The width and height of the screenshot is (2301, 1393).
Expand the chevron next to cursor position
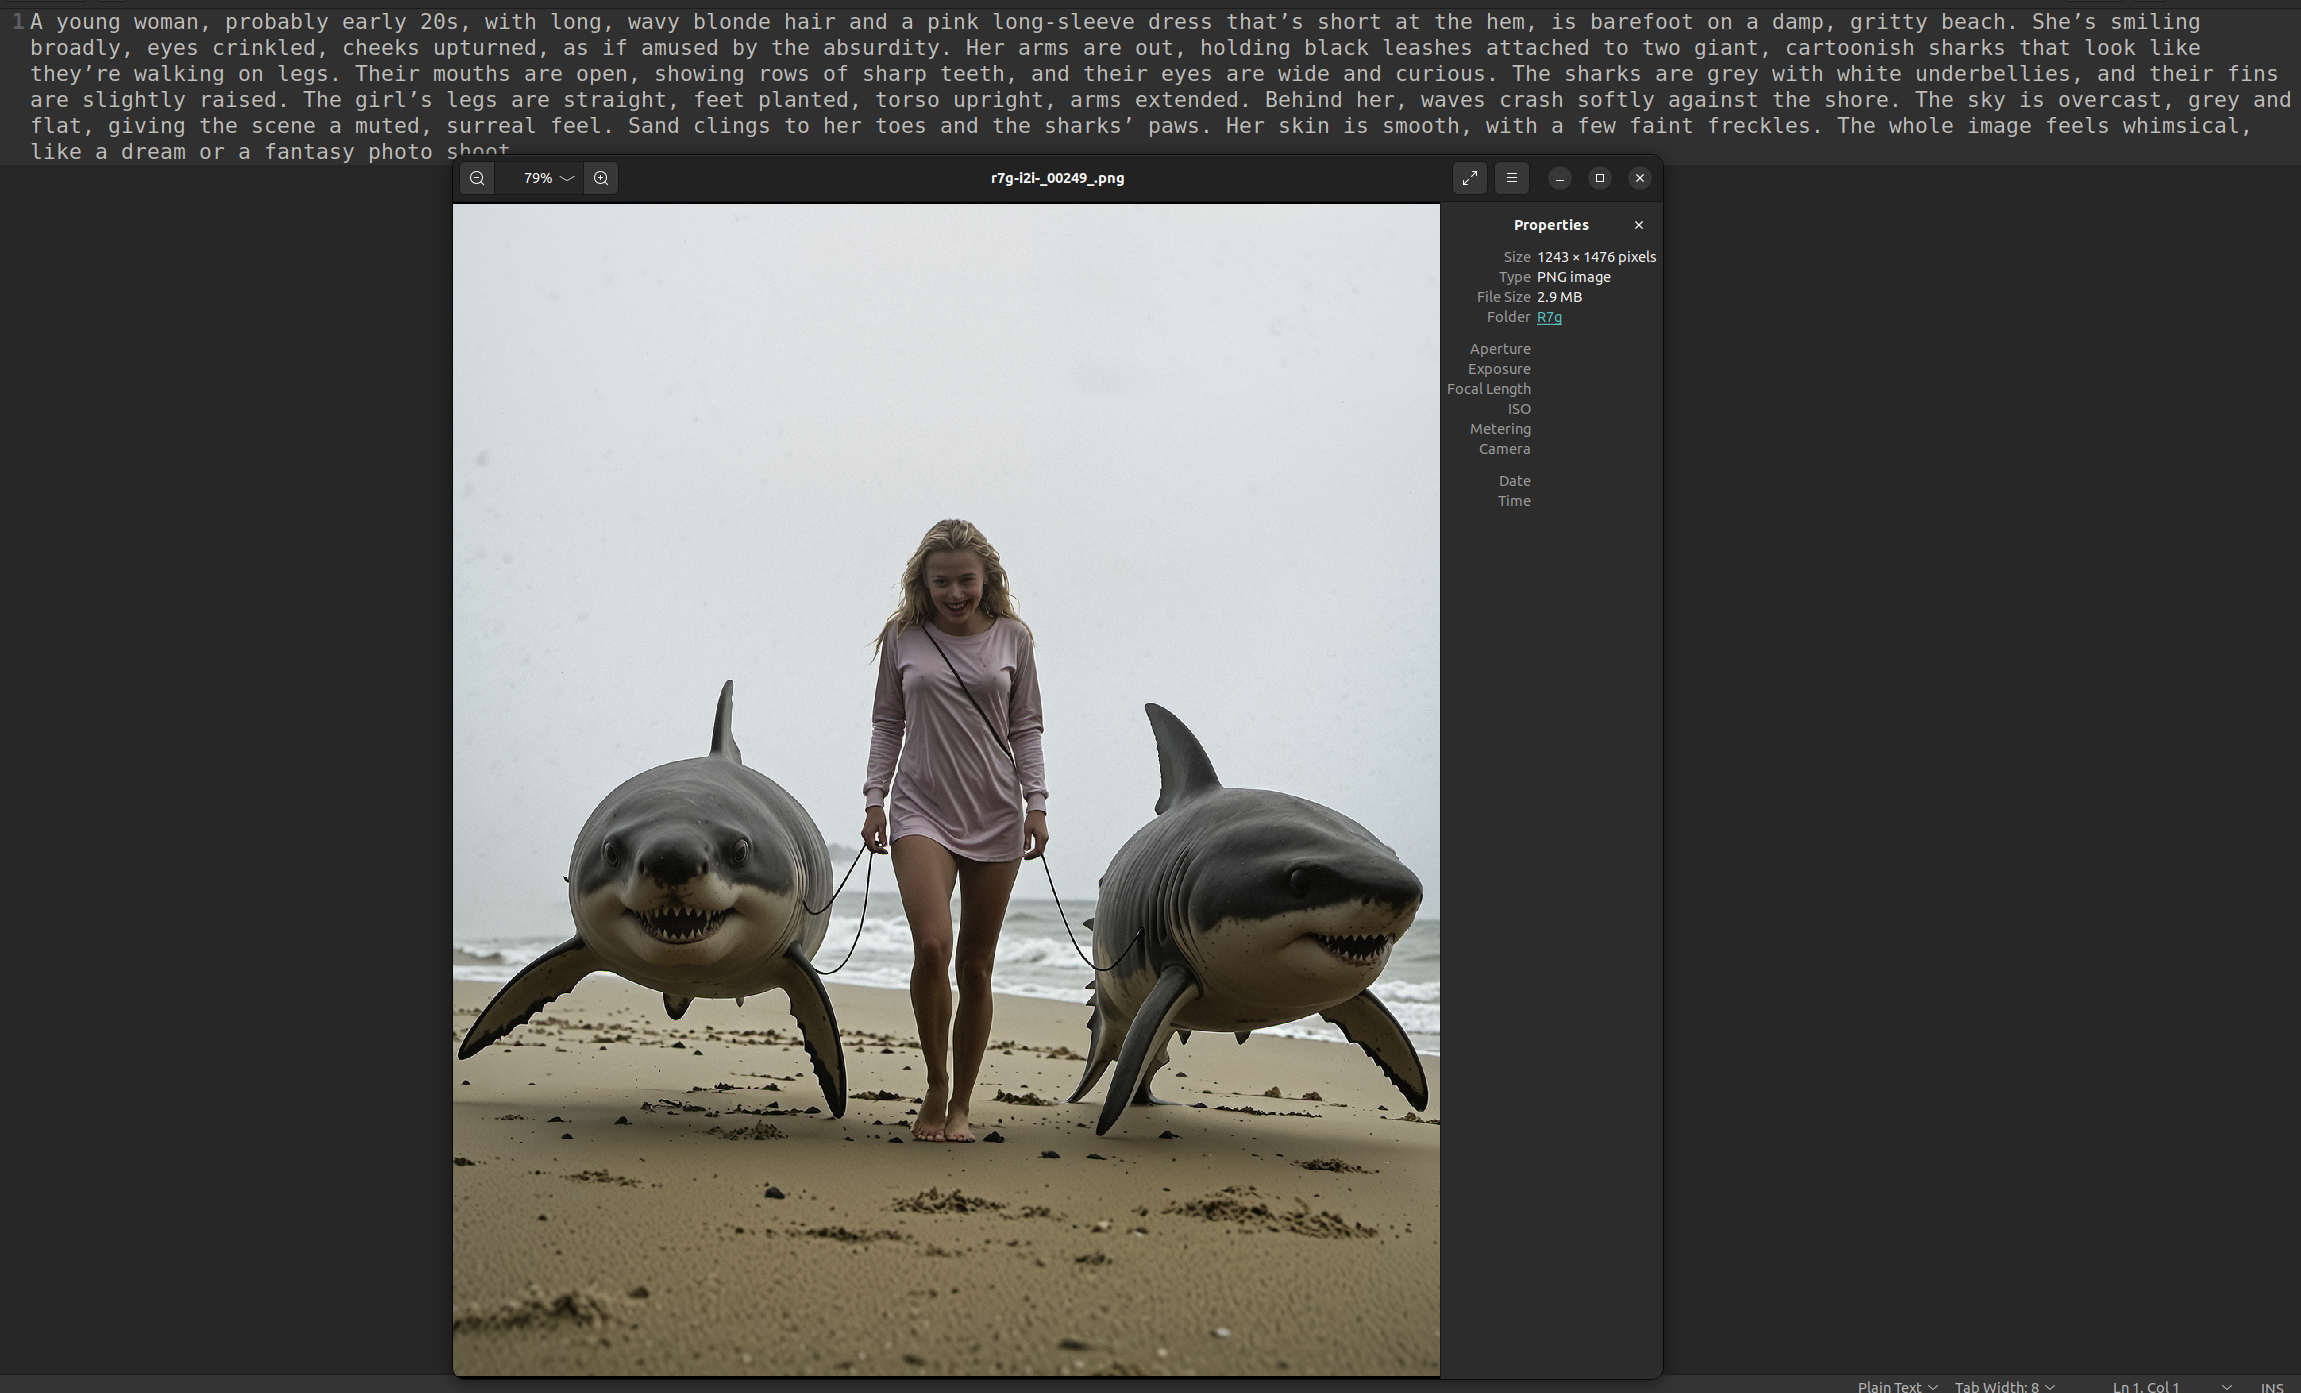pos(2226,1386)
